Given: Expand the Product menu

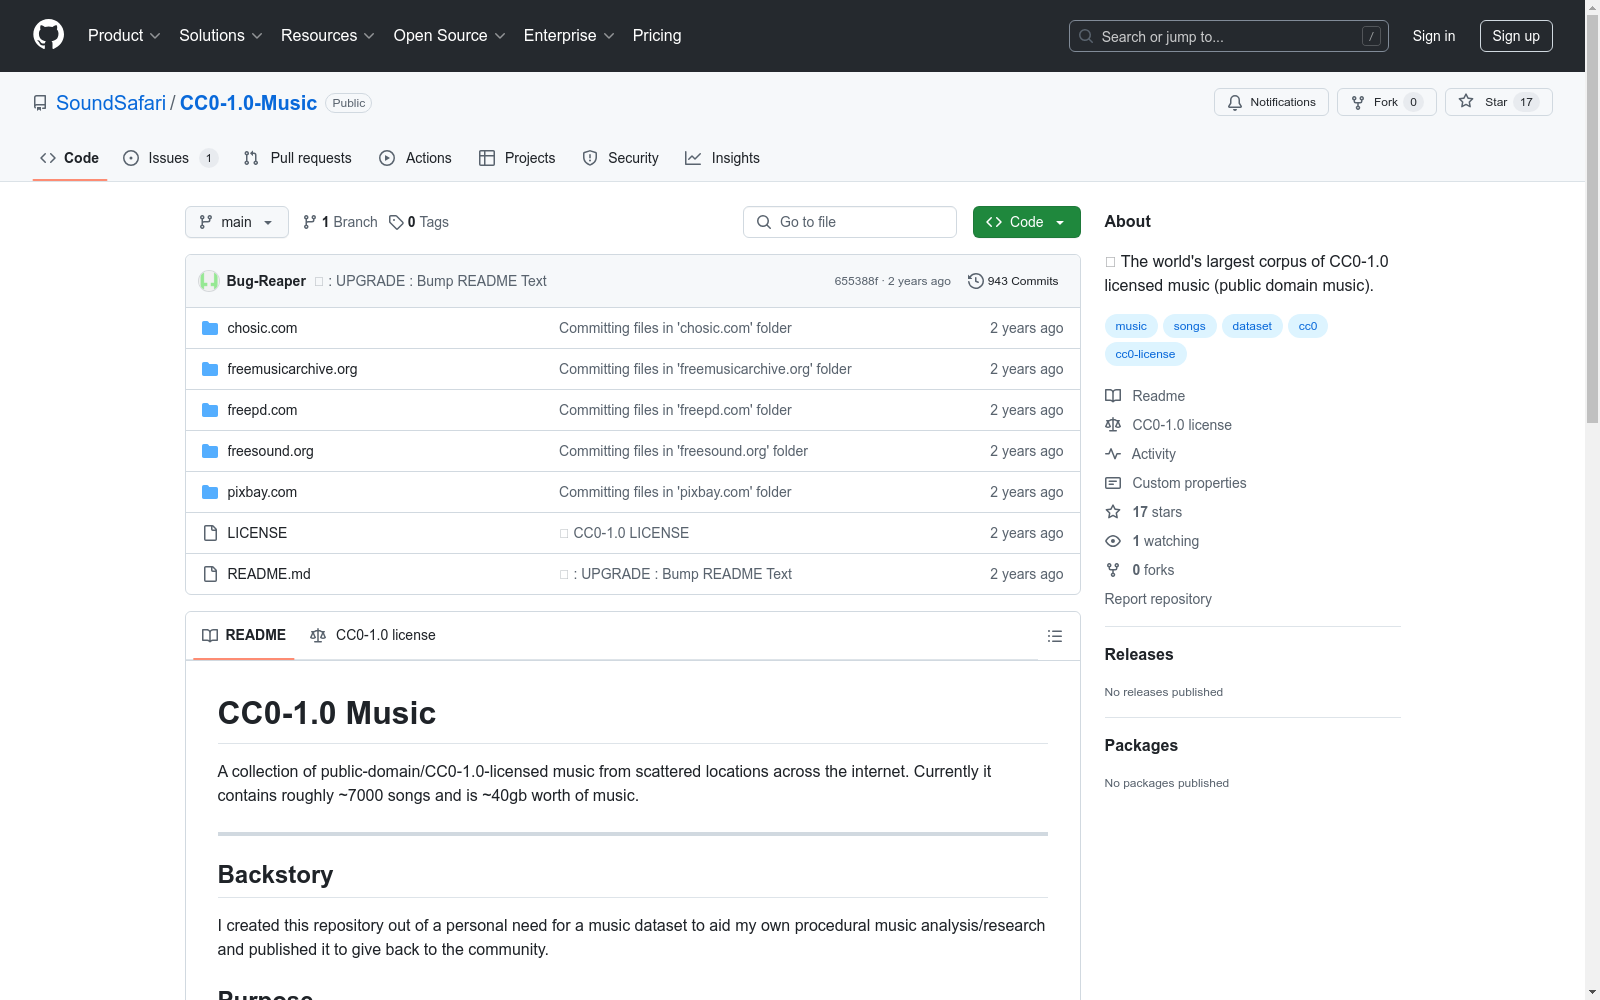Looking at the screenshot, I should (x=124, y=35).
